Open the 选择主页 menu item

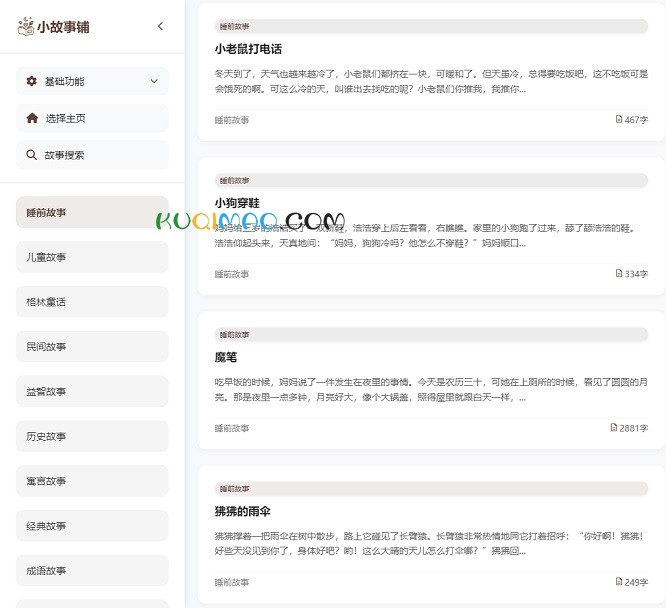click(x=92, y=118)
